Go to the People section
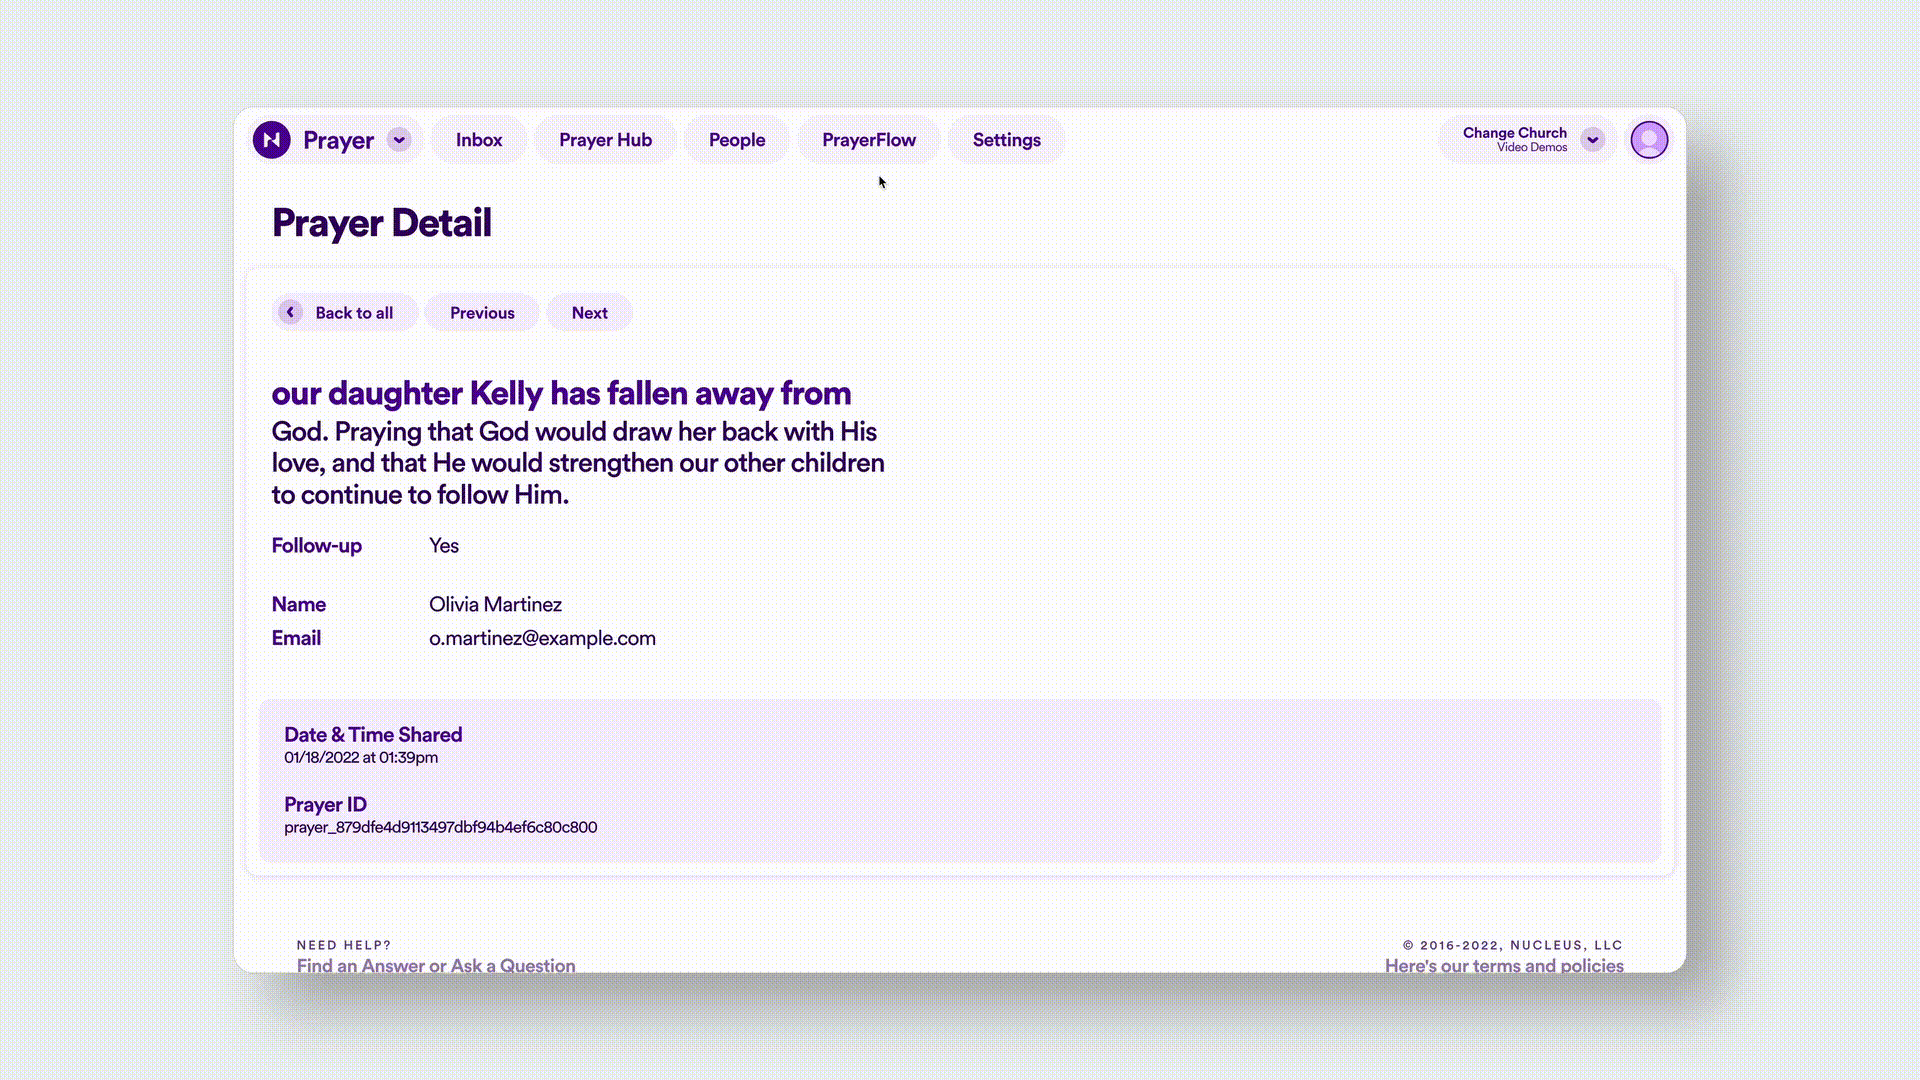This screenshot has height=1080, width=1920. (x=737, y=140)
